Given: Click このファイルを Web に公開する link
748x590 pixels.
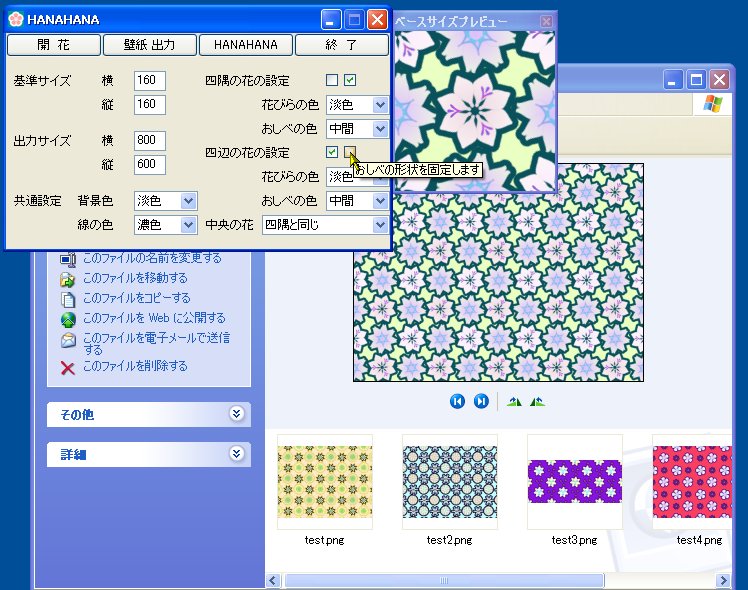Looking at the screenshot, I should [x=154, y=318].
